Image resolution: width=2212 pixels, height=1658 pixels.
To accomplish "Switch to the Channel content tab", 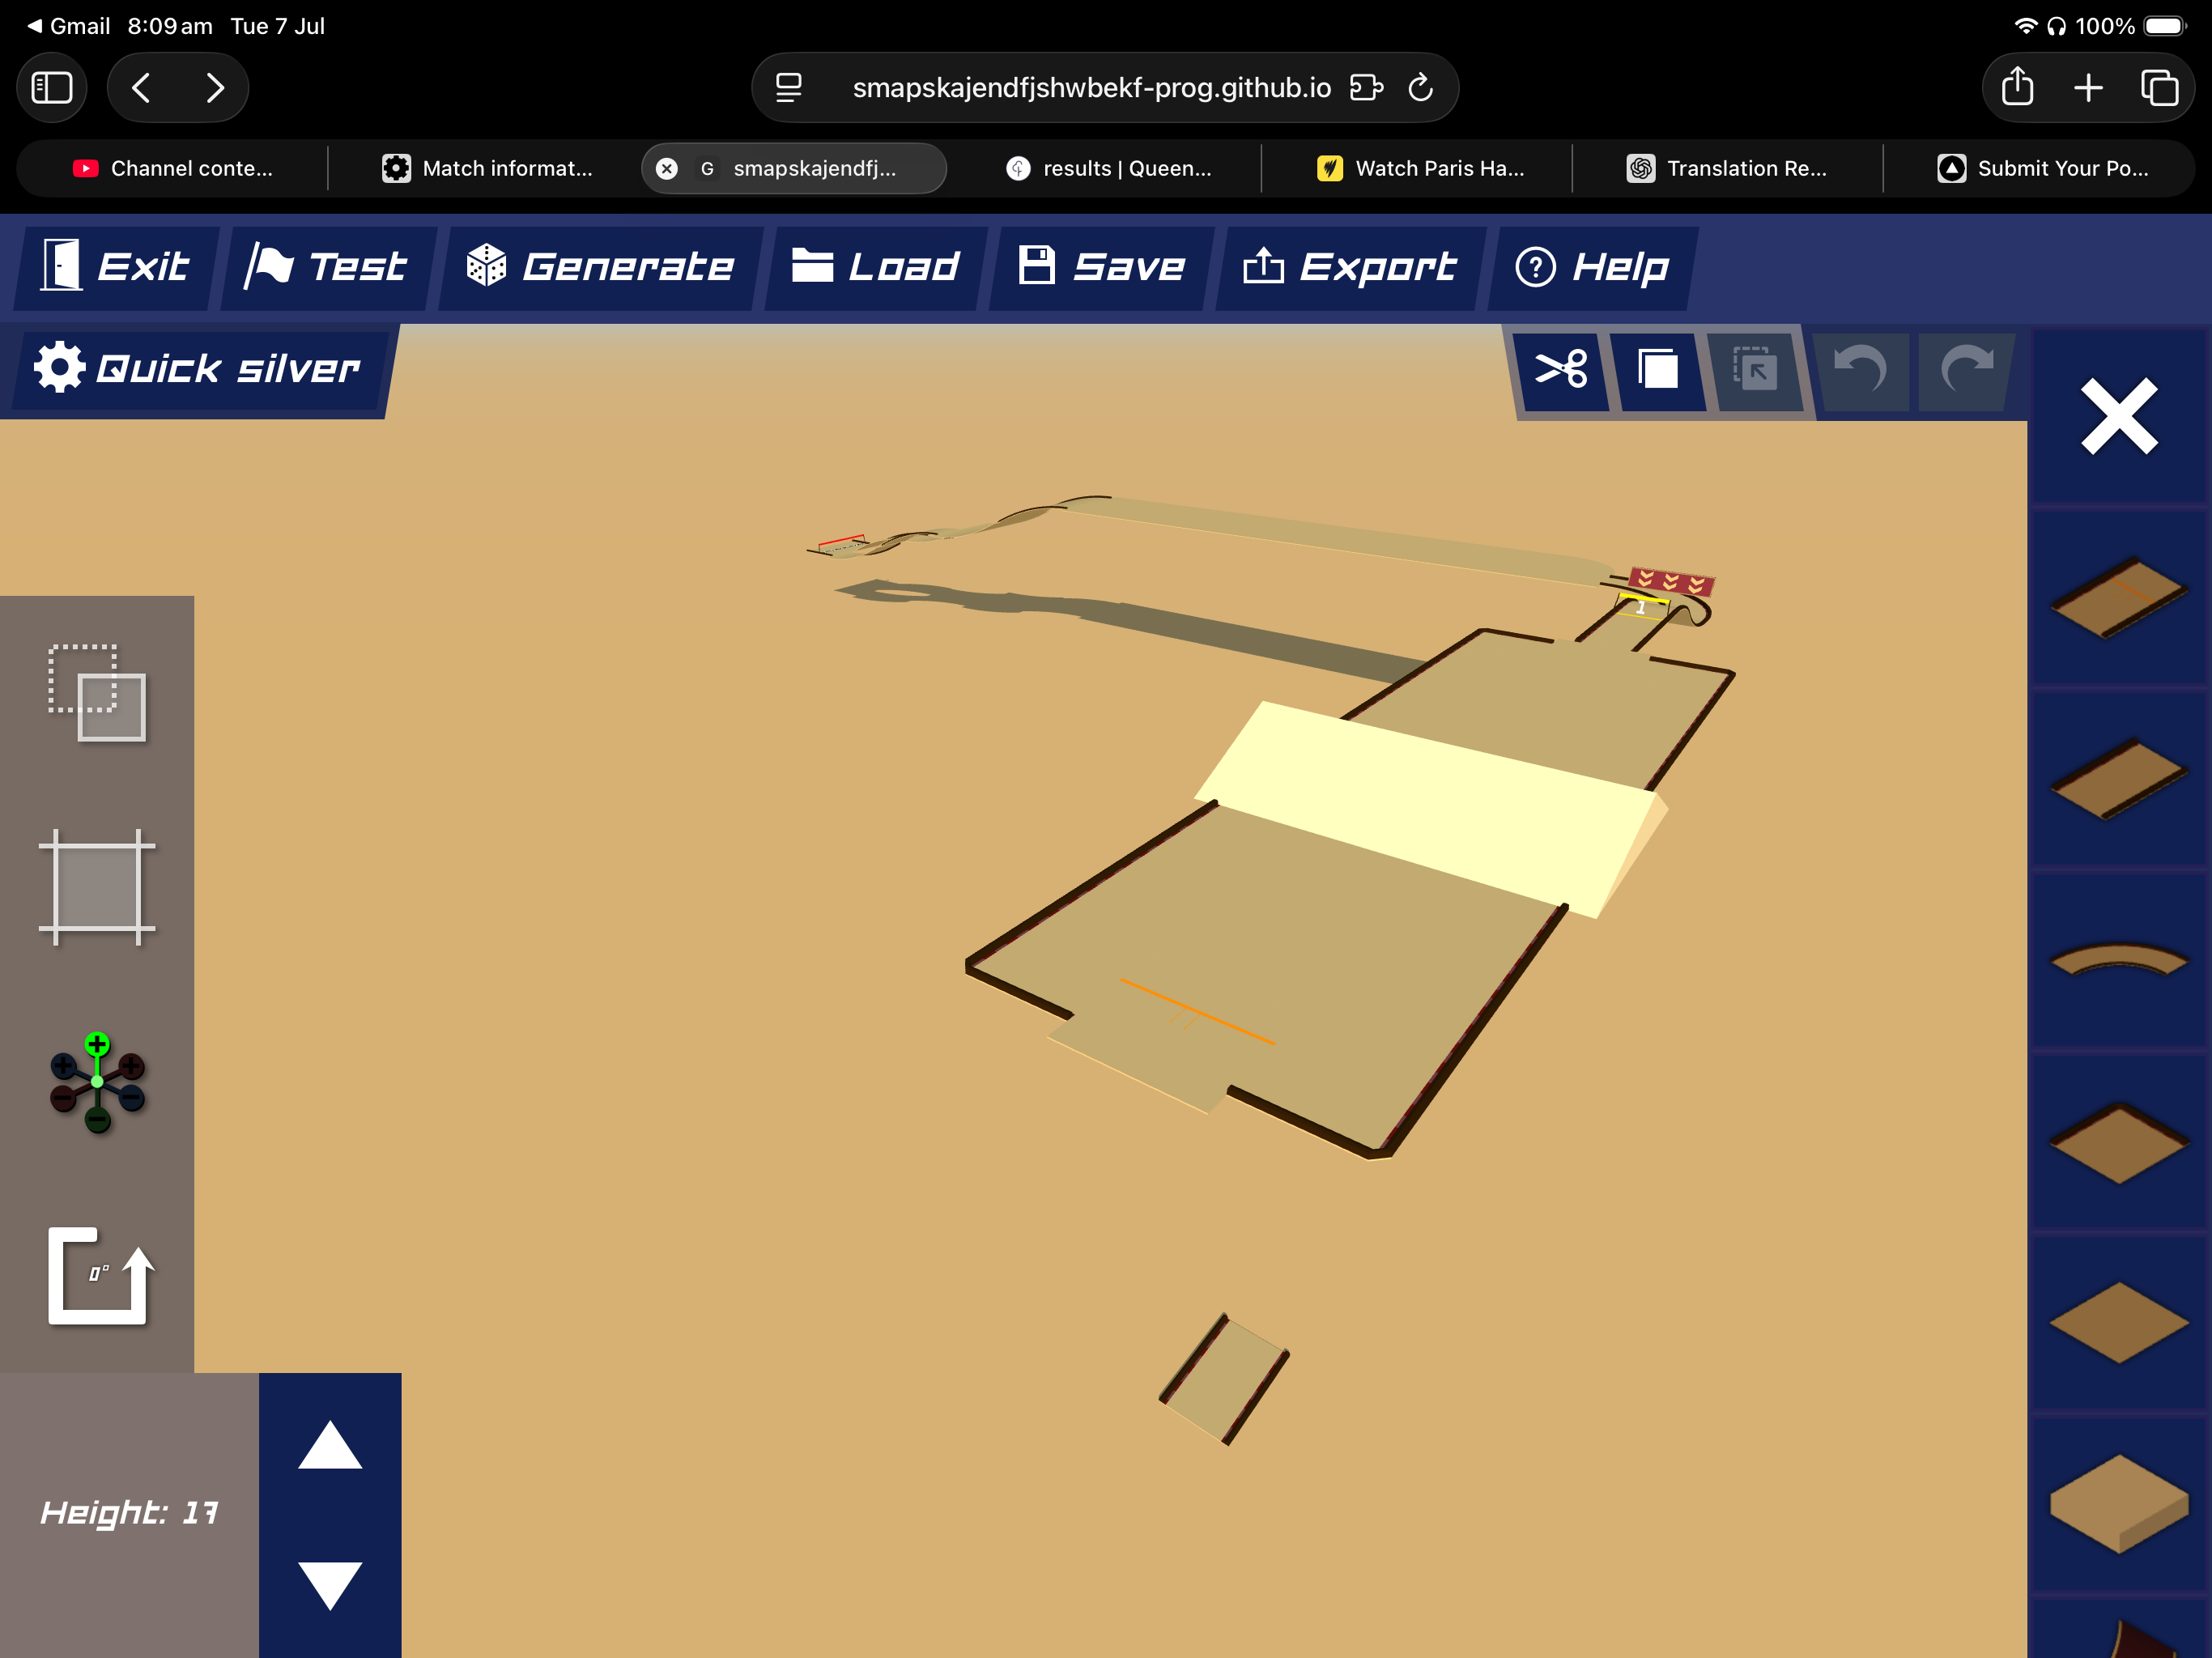I will [x=172, y=168].
